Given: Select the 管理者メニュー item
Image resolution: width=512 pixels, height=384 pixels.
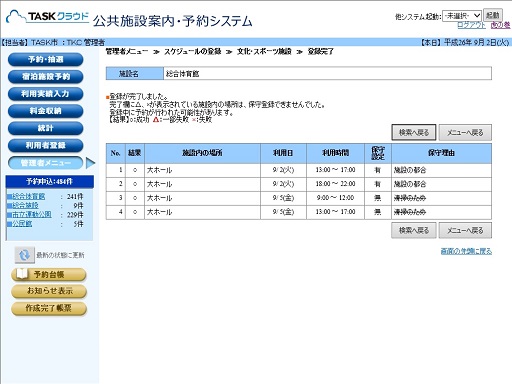Looking at the screenshot, I should [45, 163].
